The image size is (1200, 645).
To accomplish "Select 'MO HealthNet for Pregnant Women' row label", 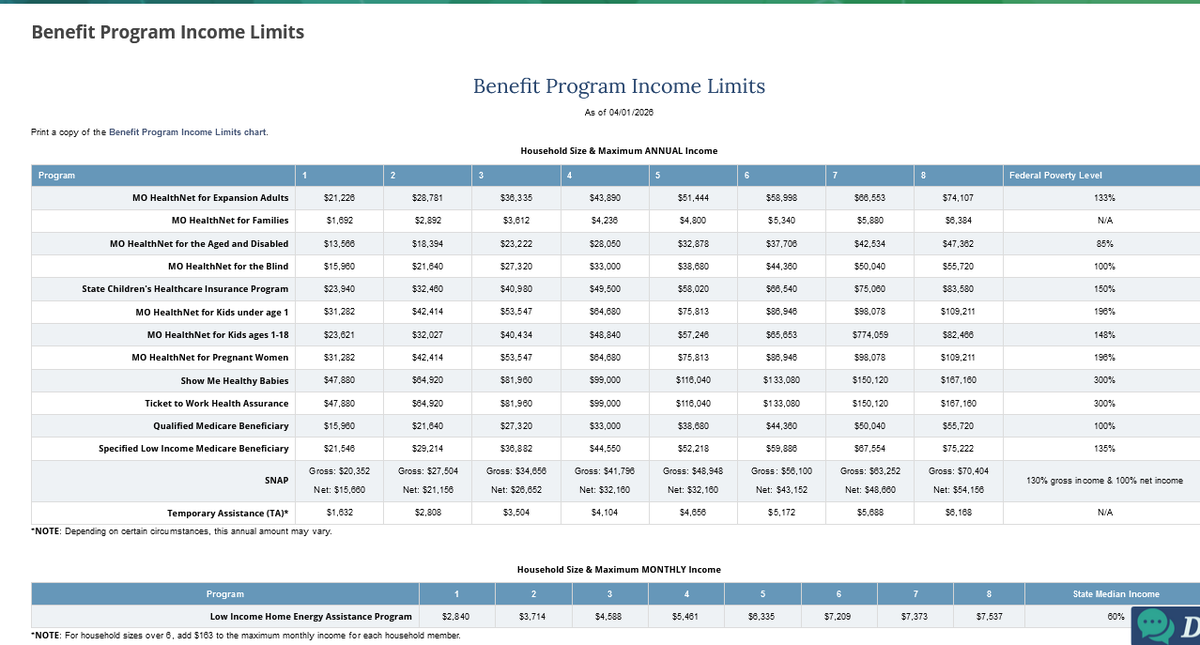I will (210, 357).
